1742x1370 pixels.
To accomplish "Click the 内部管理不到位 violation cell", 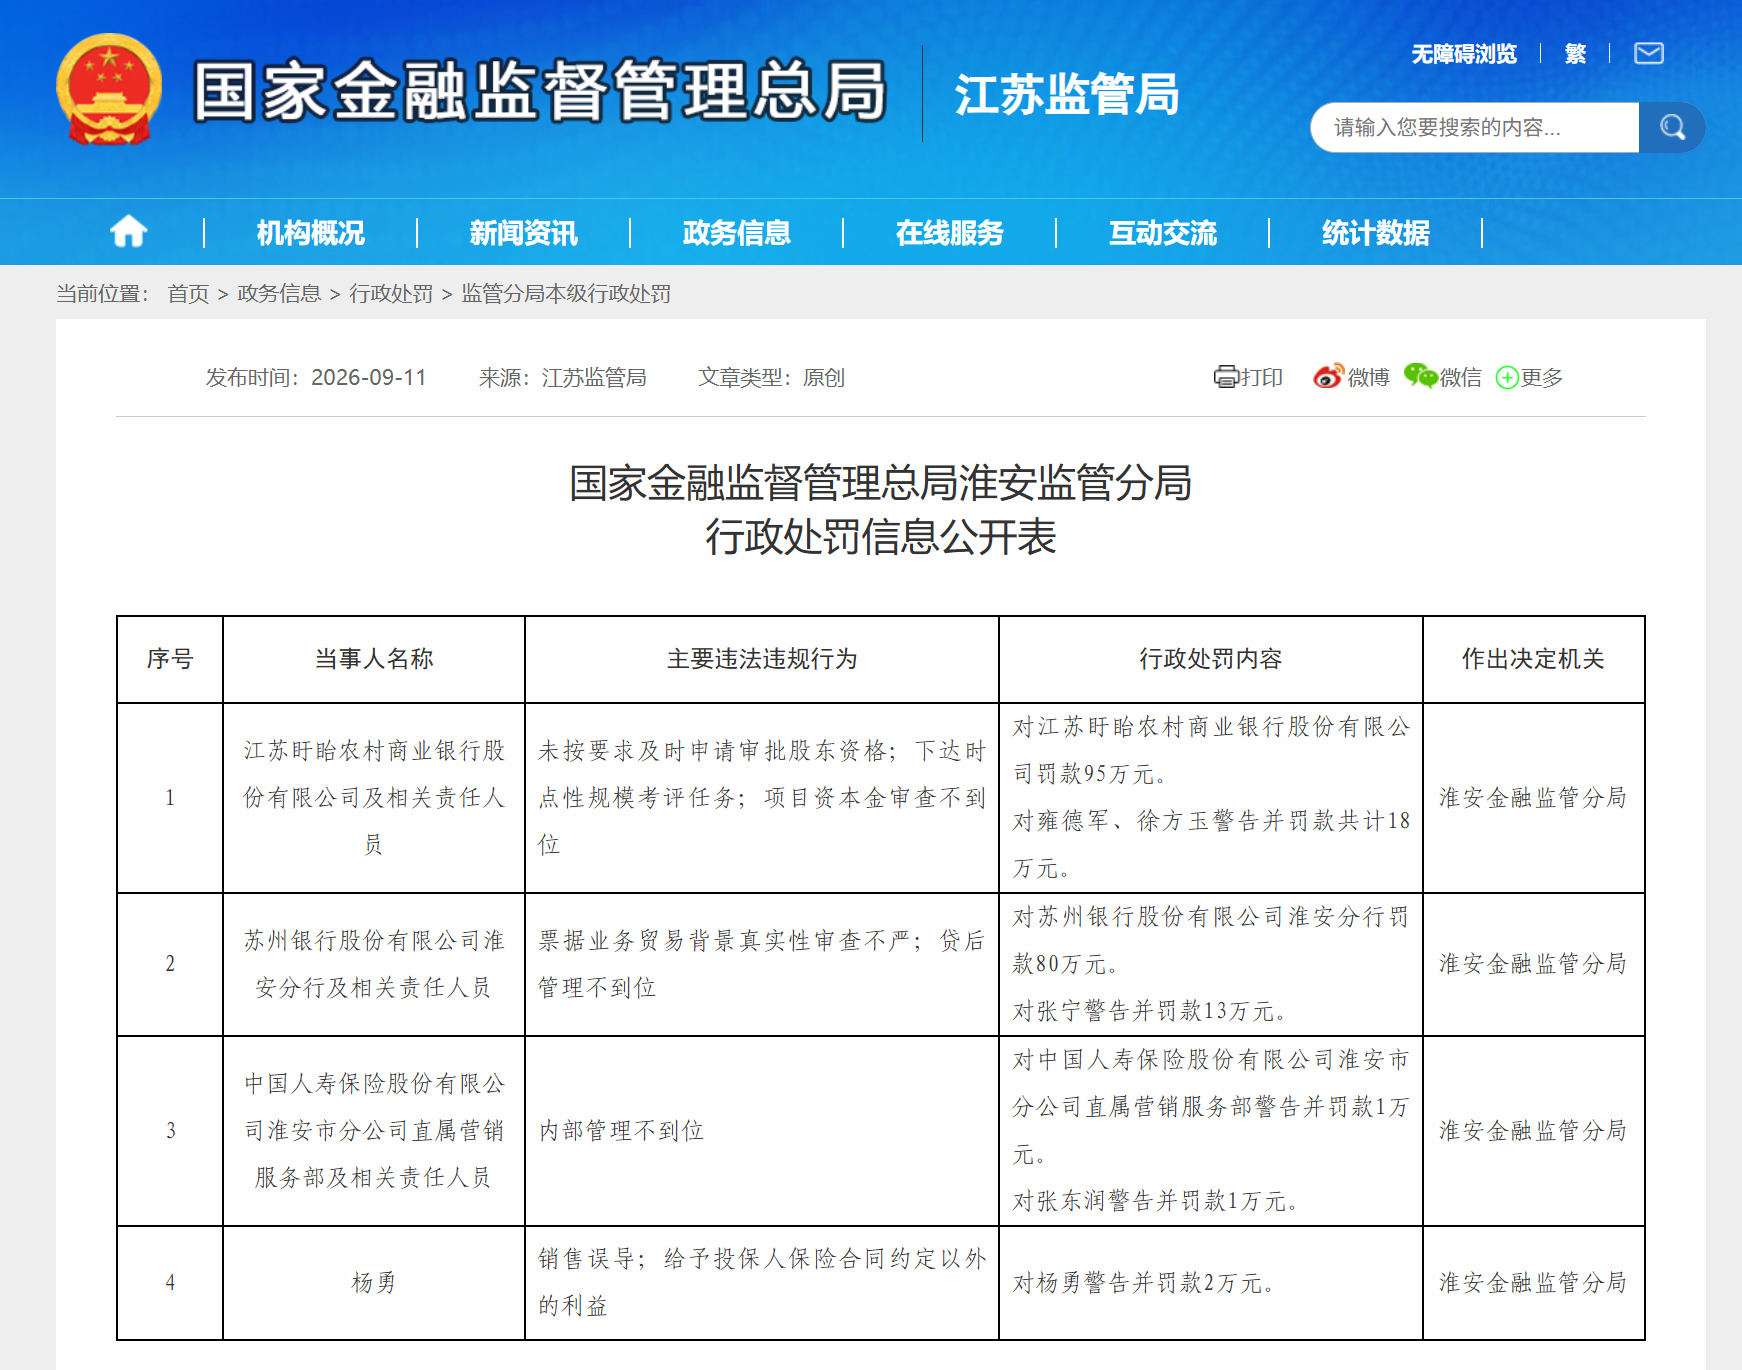I will 762,1131.
